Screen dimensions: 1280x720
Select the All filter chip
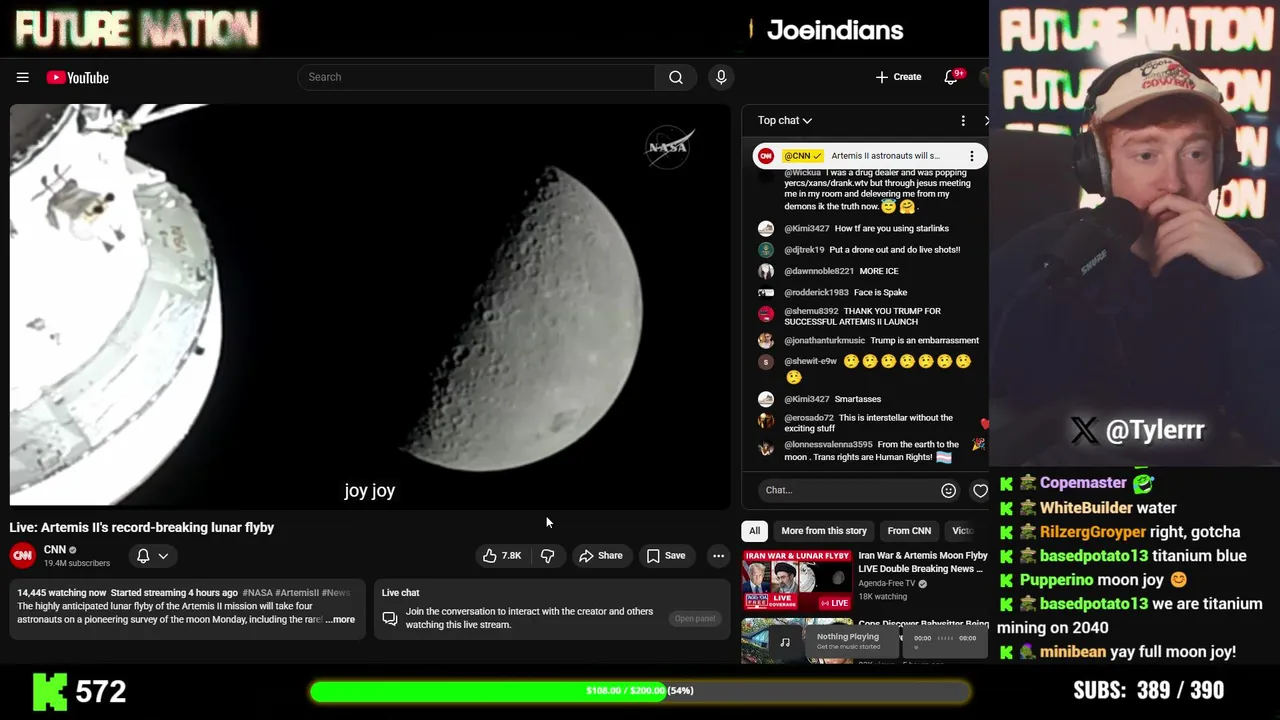[755, 531]
